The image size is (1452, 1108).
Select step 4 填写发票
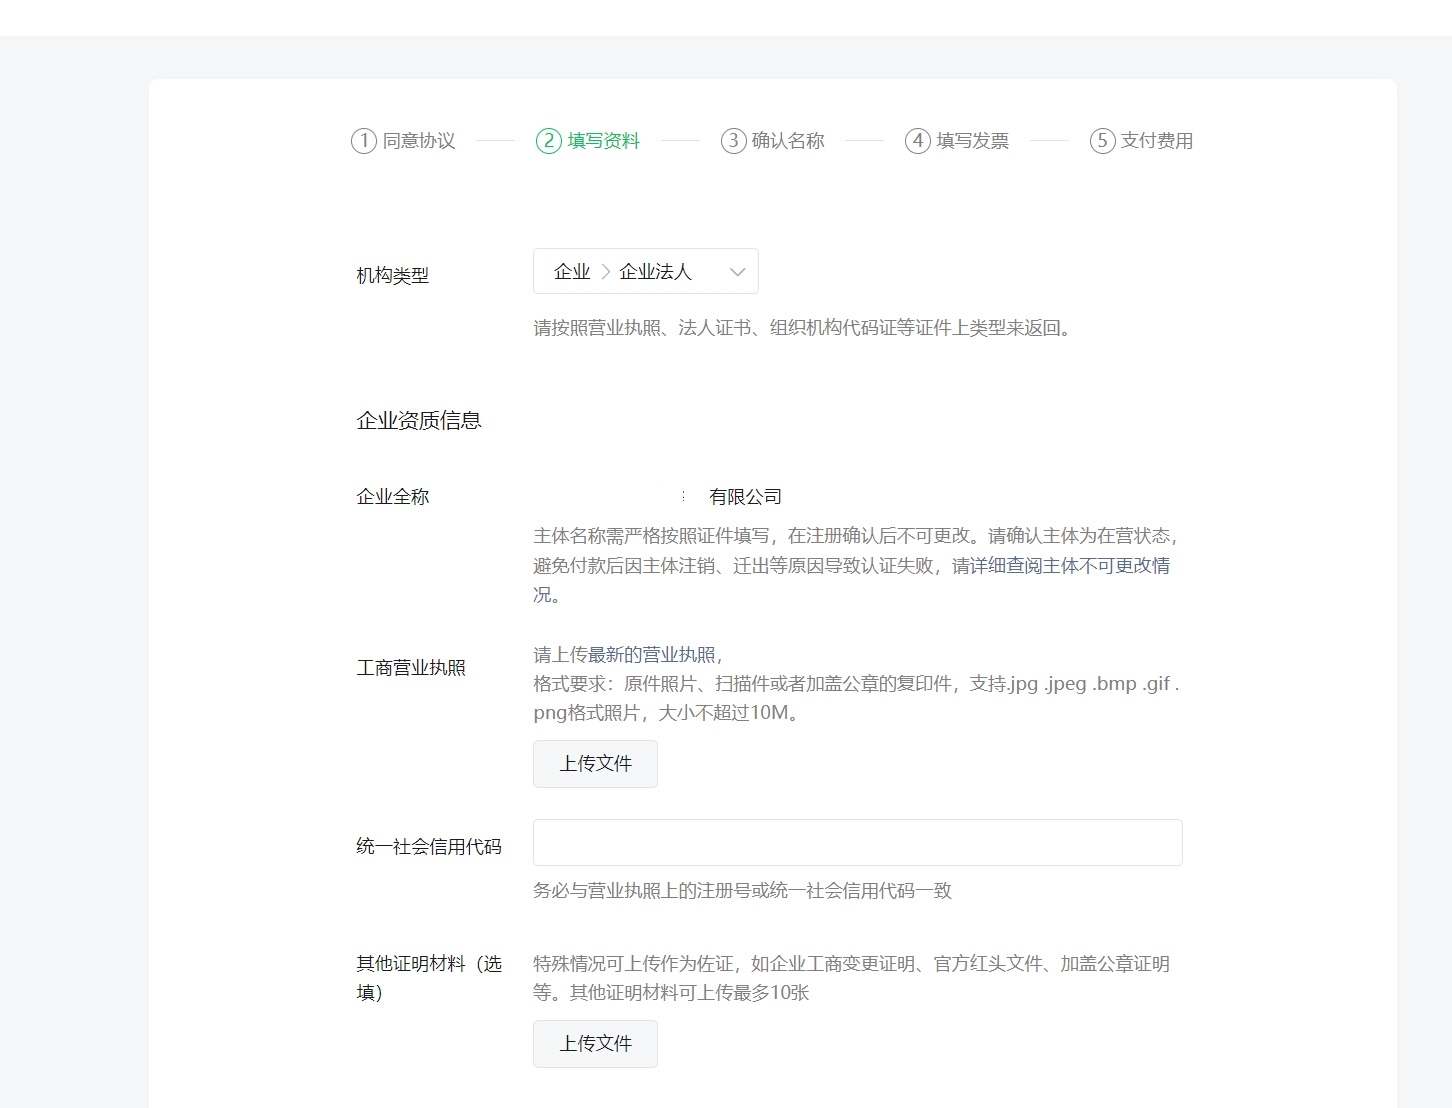coord(957,141)
